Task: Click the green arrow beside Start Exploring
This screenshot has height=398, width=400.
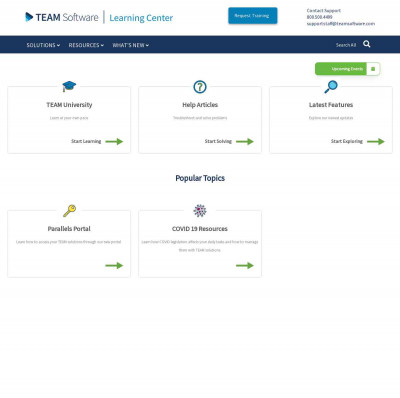Action: 376,142
